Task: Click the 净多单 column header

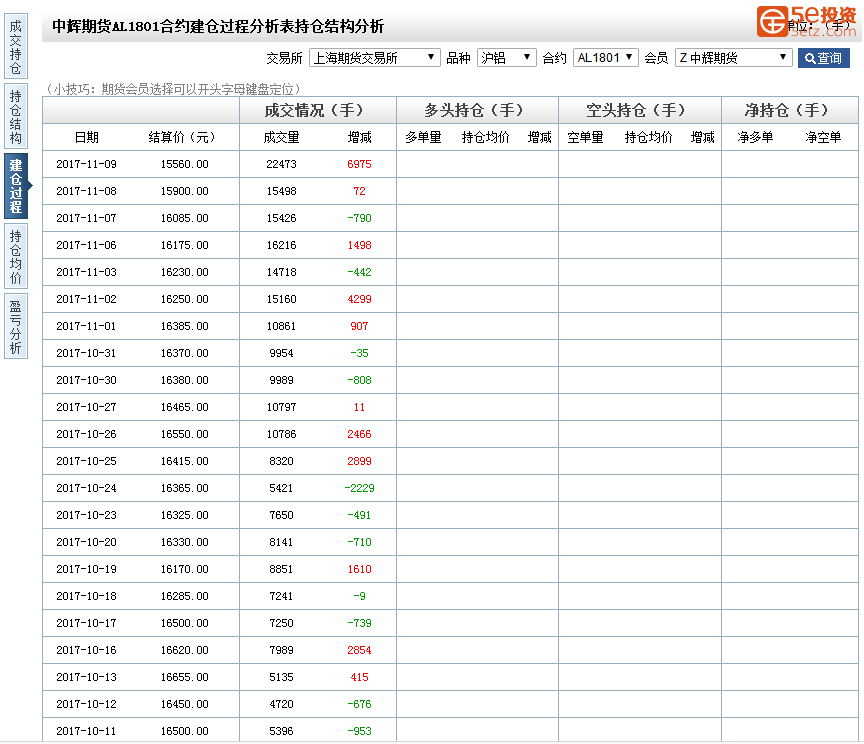Action: [755, 137]
